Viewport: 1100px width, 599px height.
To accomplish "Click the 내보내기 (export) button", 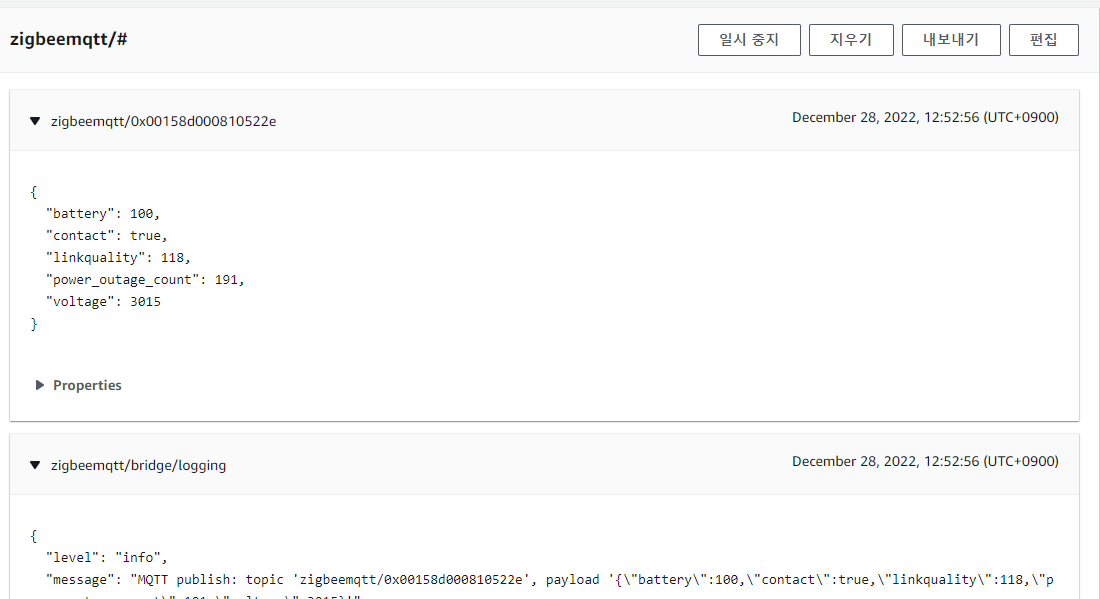I will 951,40.
